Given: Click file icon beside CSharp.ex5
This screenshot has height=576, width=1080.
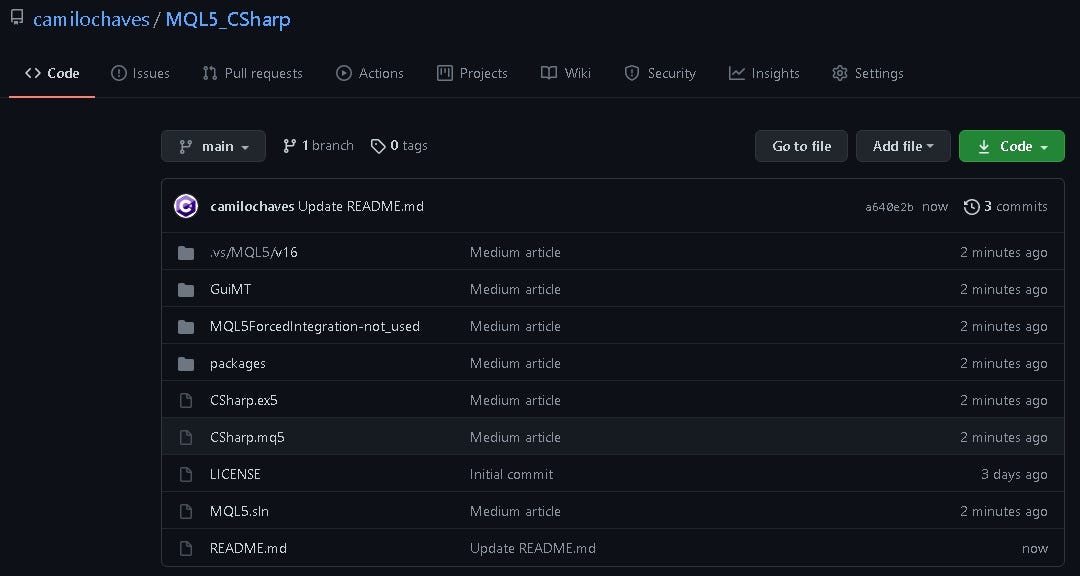Looking at the screenshot, I should [x=185, y=400].
